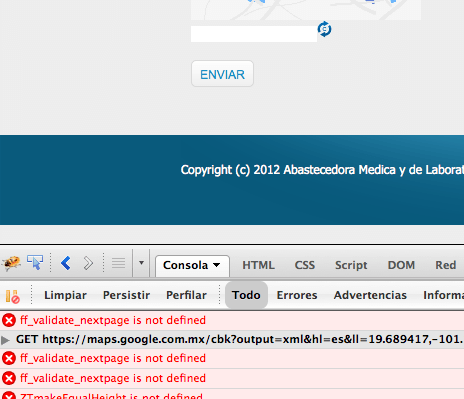Click the third ff_validate_nextpage error icon
Viewport: 464px width, 399px height.
click(9, 378)
